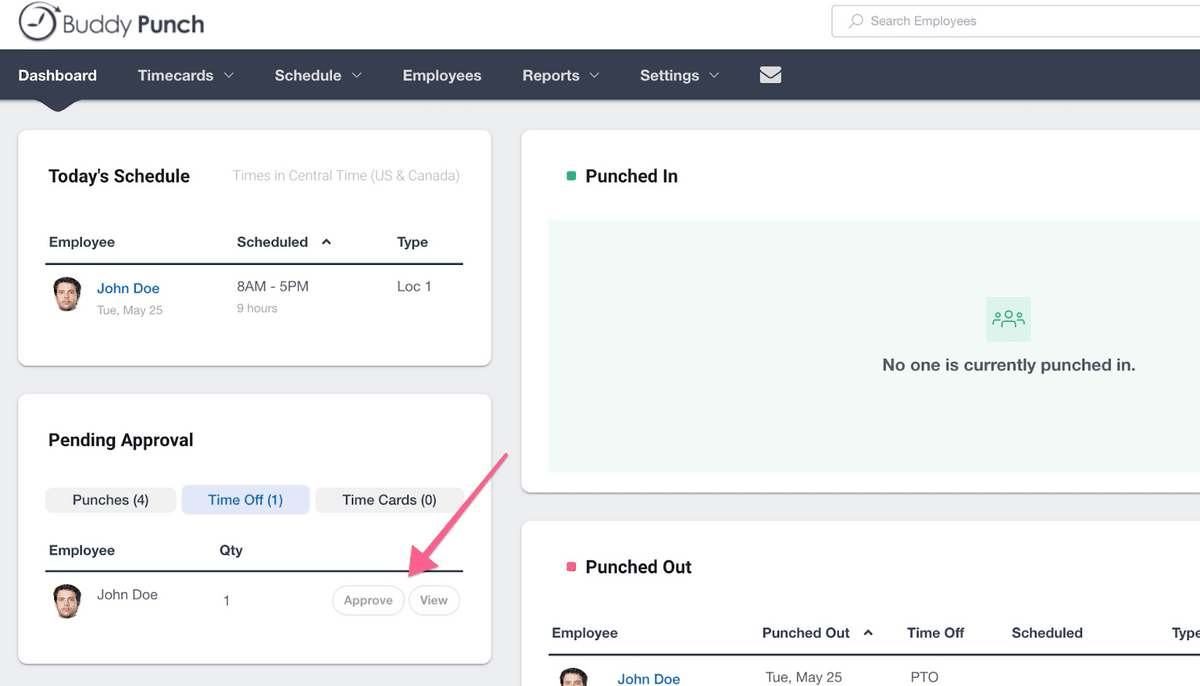The width and height of the screenshot is (1200, 686).
Task: Expand the Schedule dropdown menu
Action: coord(318,75)
